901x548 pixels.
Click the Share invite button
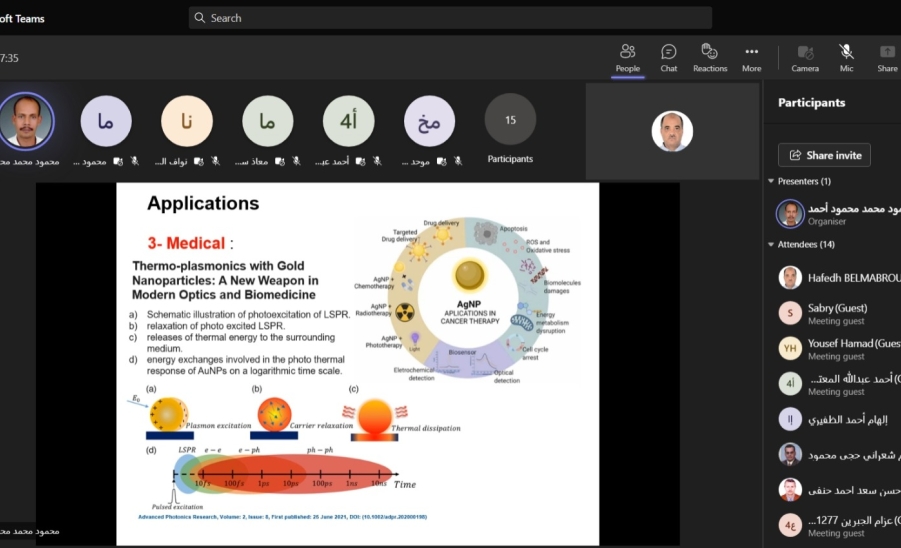[824, 155]
